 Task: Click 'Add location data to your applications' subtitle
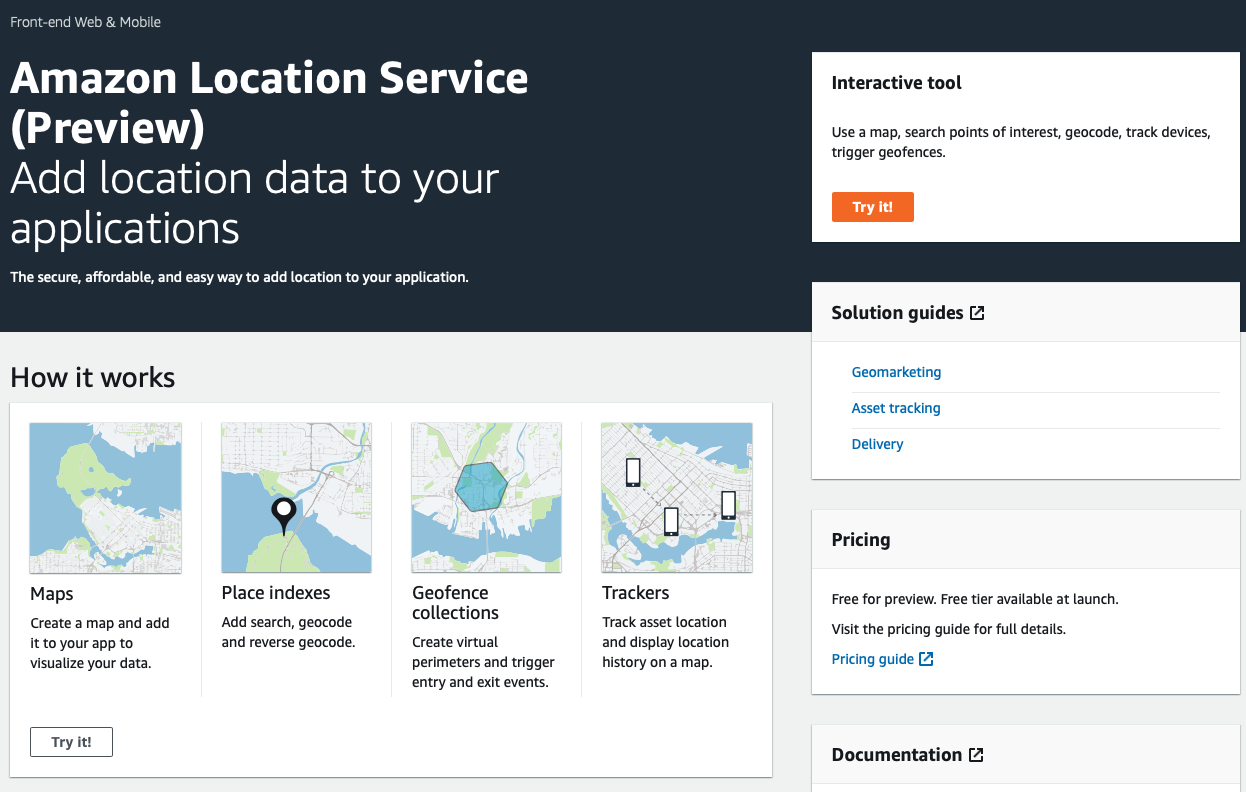pyautogui.click(x=254, y=203)
